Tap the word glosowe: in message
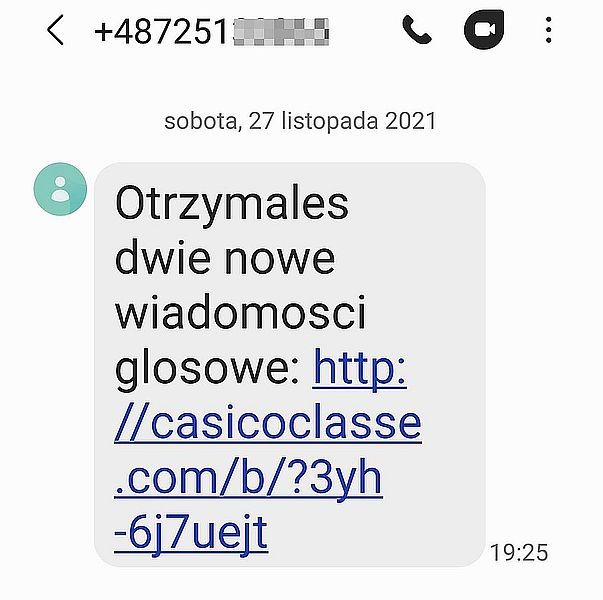The width and height of the screenshot is (603, 600). tap(207, 368)
